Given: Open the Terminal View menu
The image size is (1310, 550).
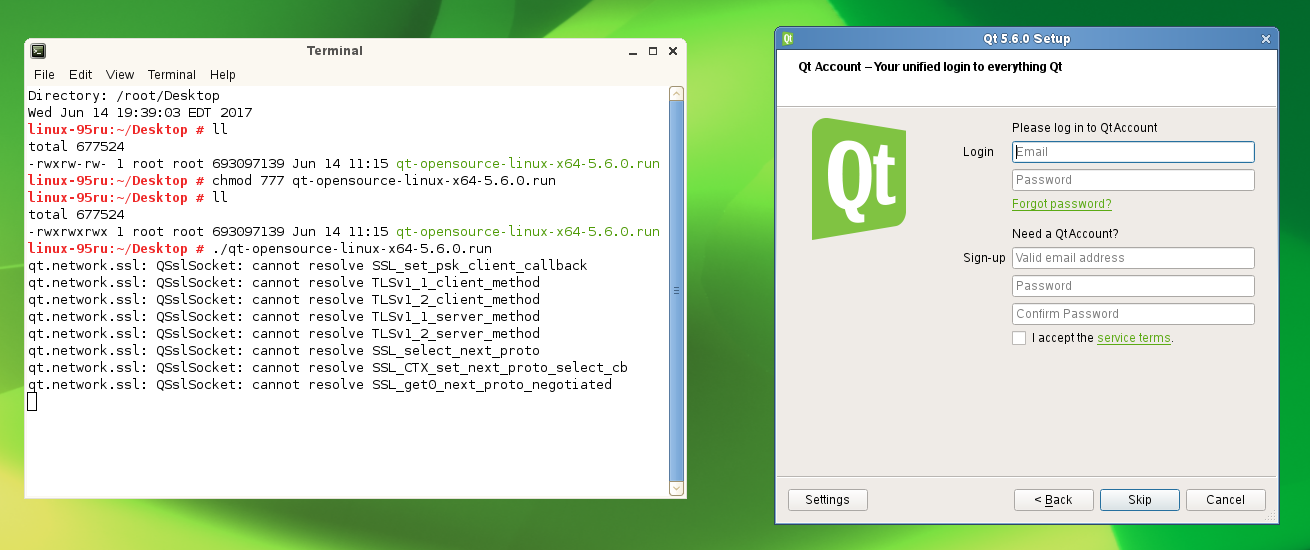Looking at the screenshot, I should tap(120, 75).
